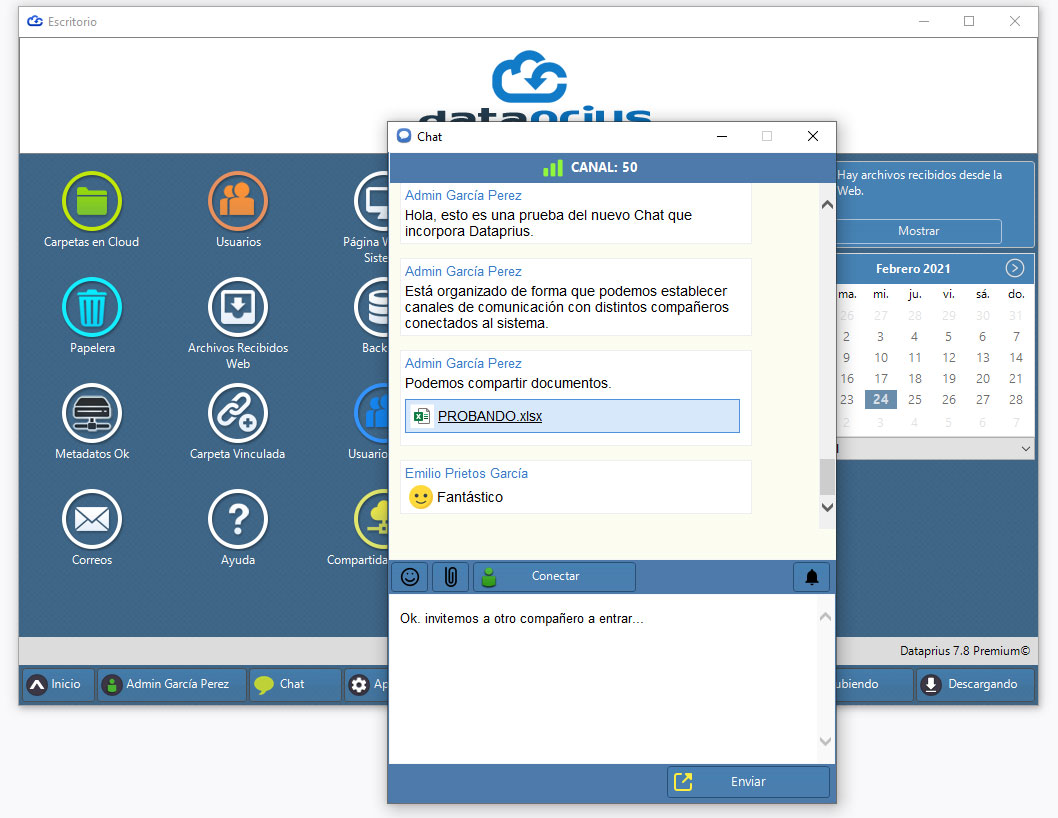
Task: Click the Mostrar received files button
Action: 918,231
